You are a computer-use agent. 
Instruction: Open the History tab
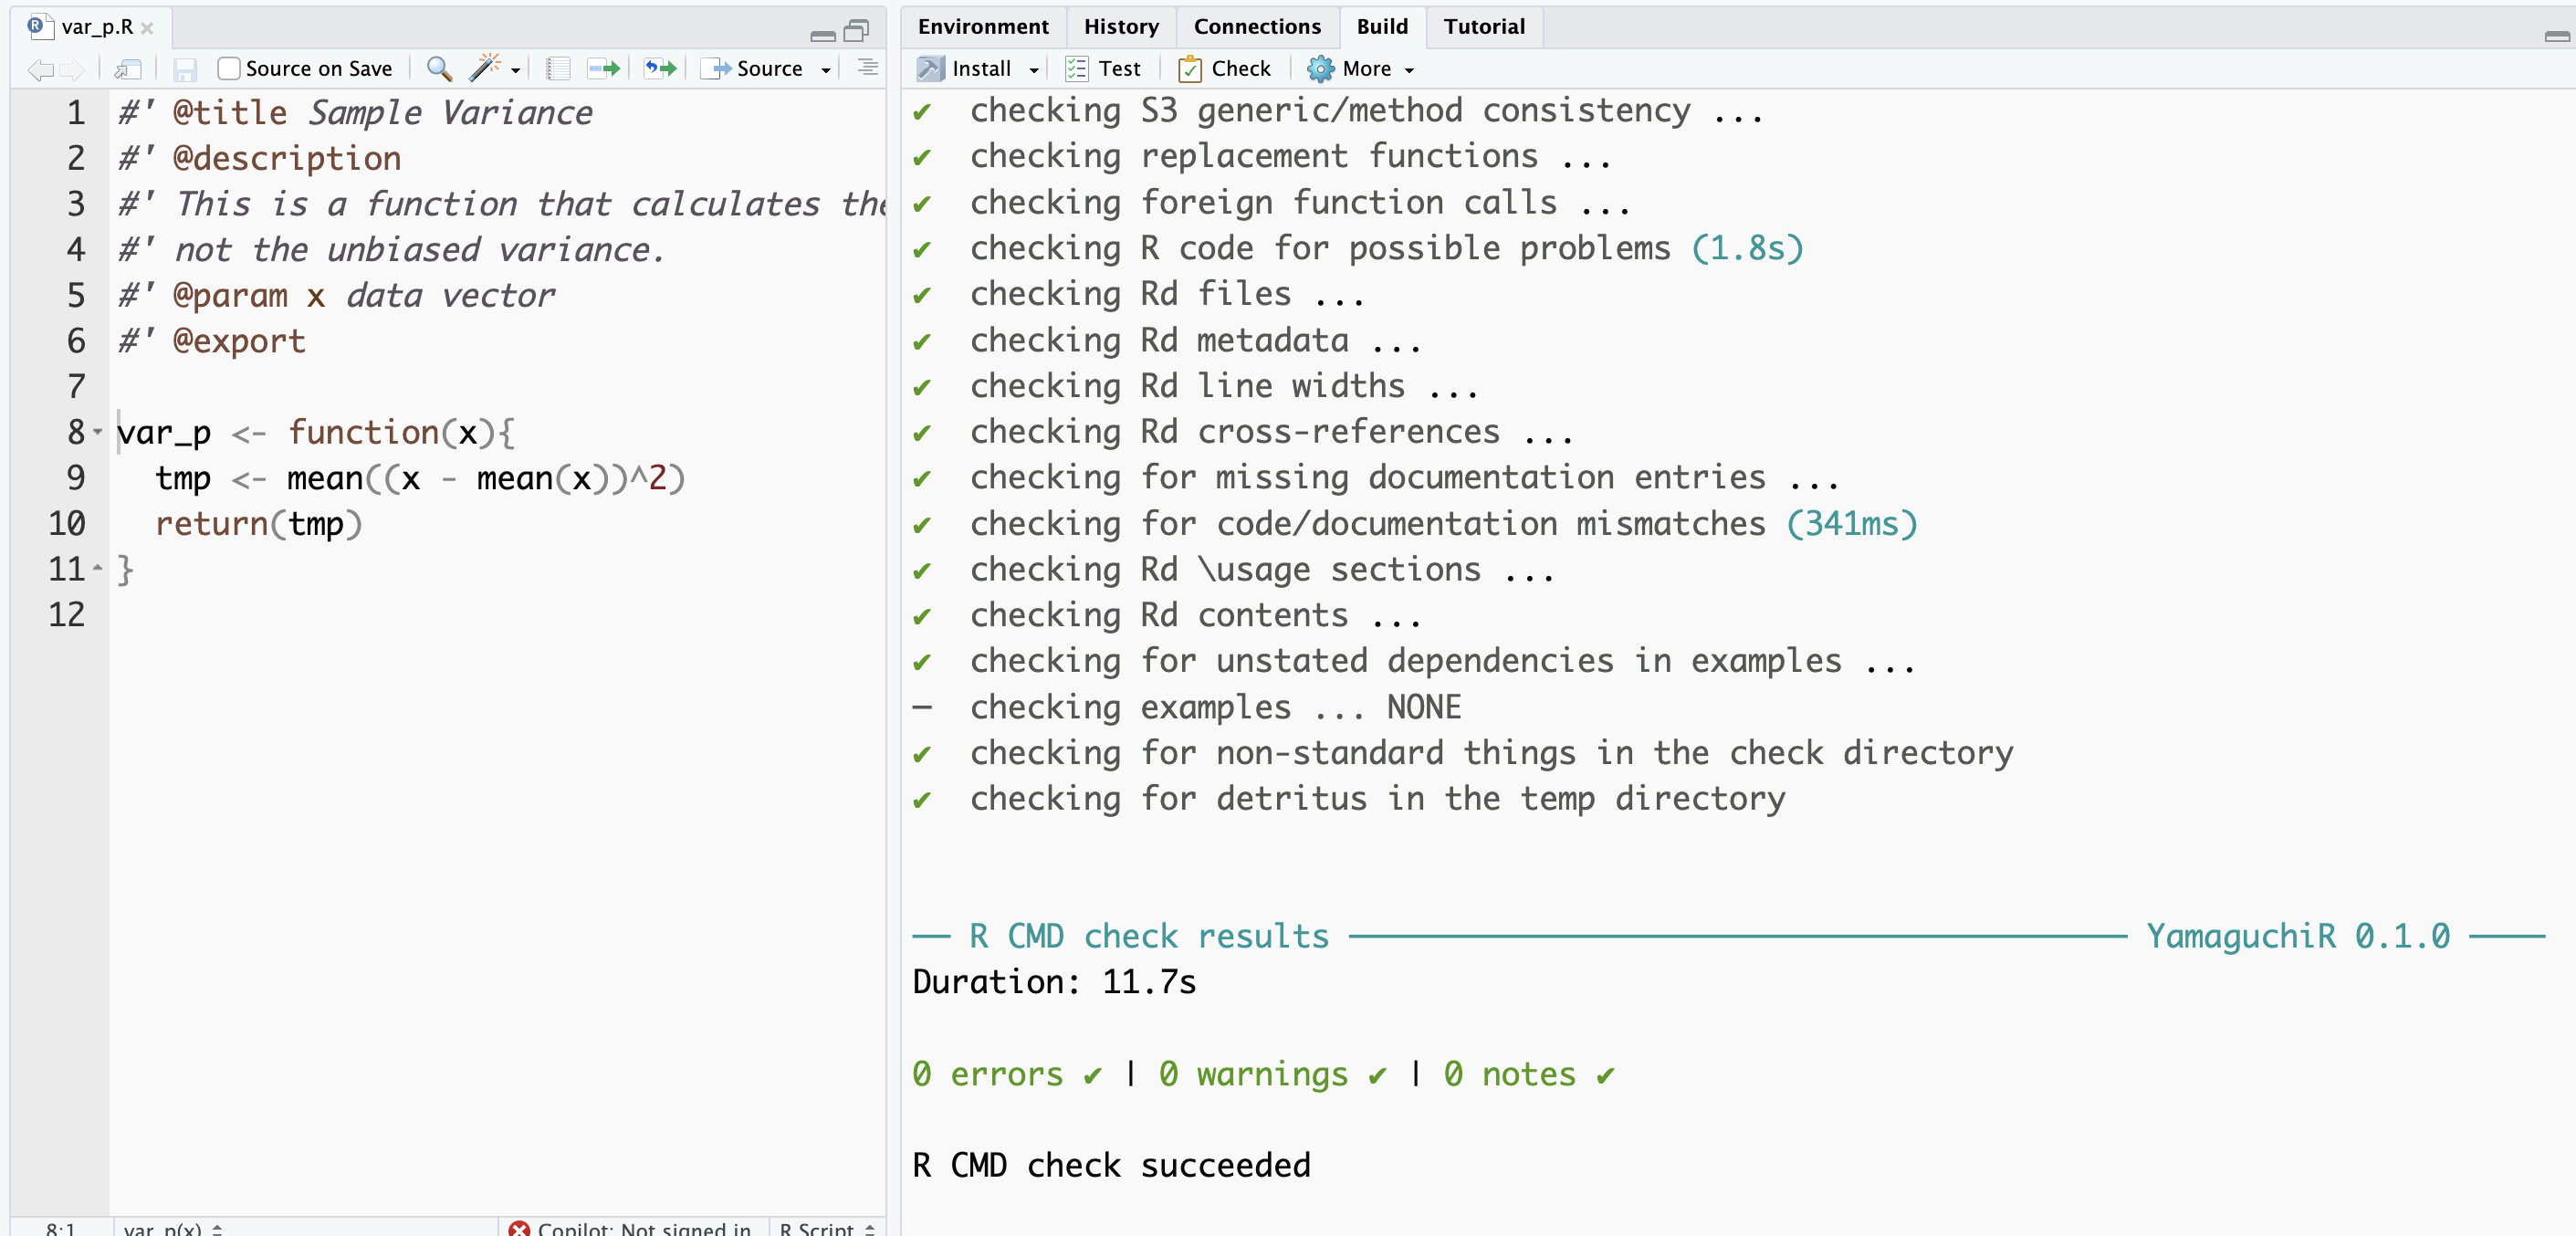[x=1120, y=26]
